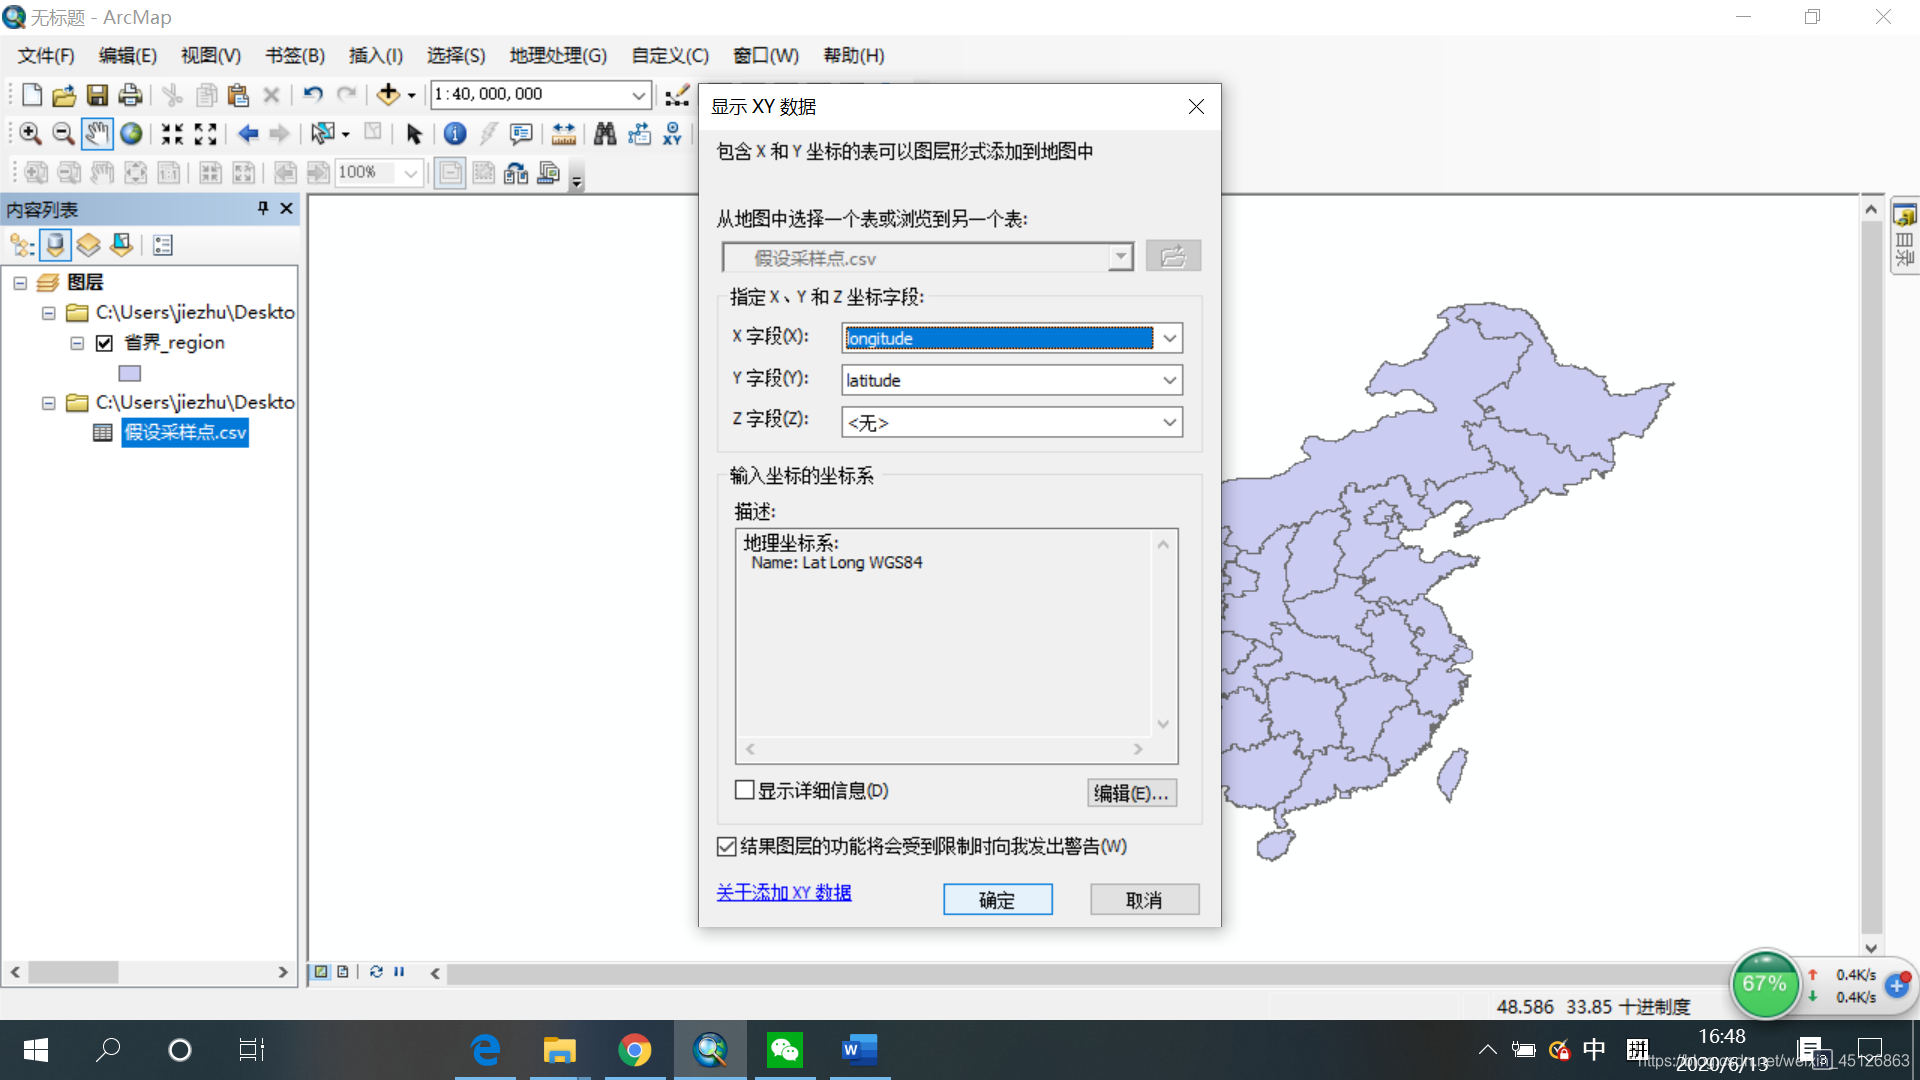This screenshot has height=1080, width=1920.
Task: Click the Add Data button icon
Action: click(x=387, y=94)
